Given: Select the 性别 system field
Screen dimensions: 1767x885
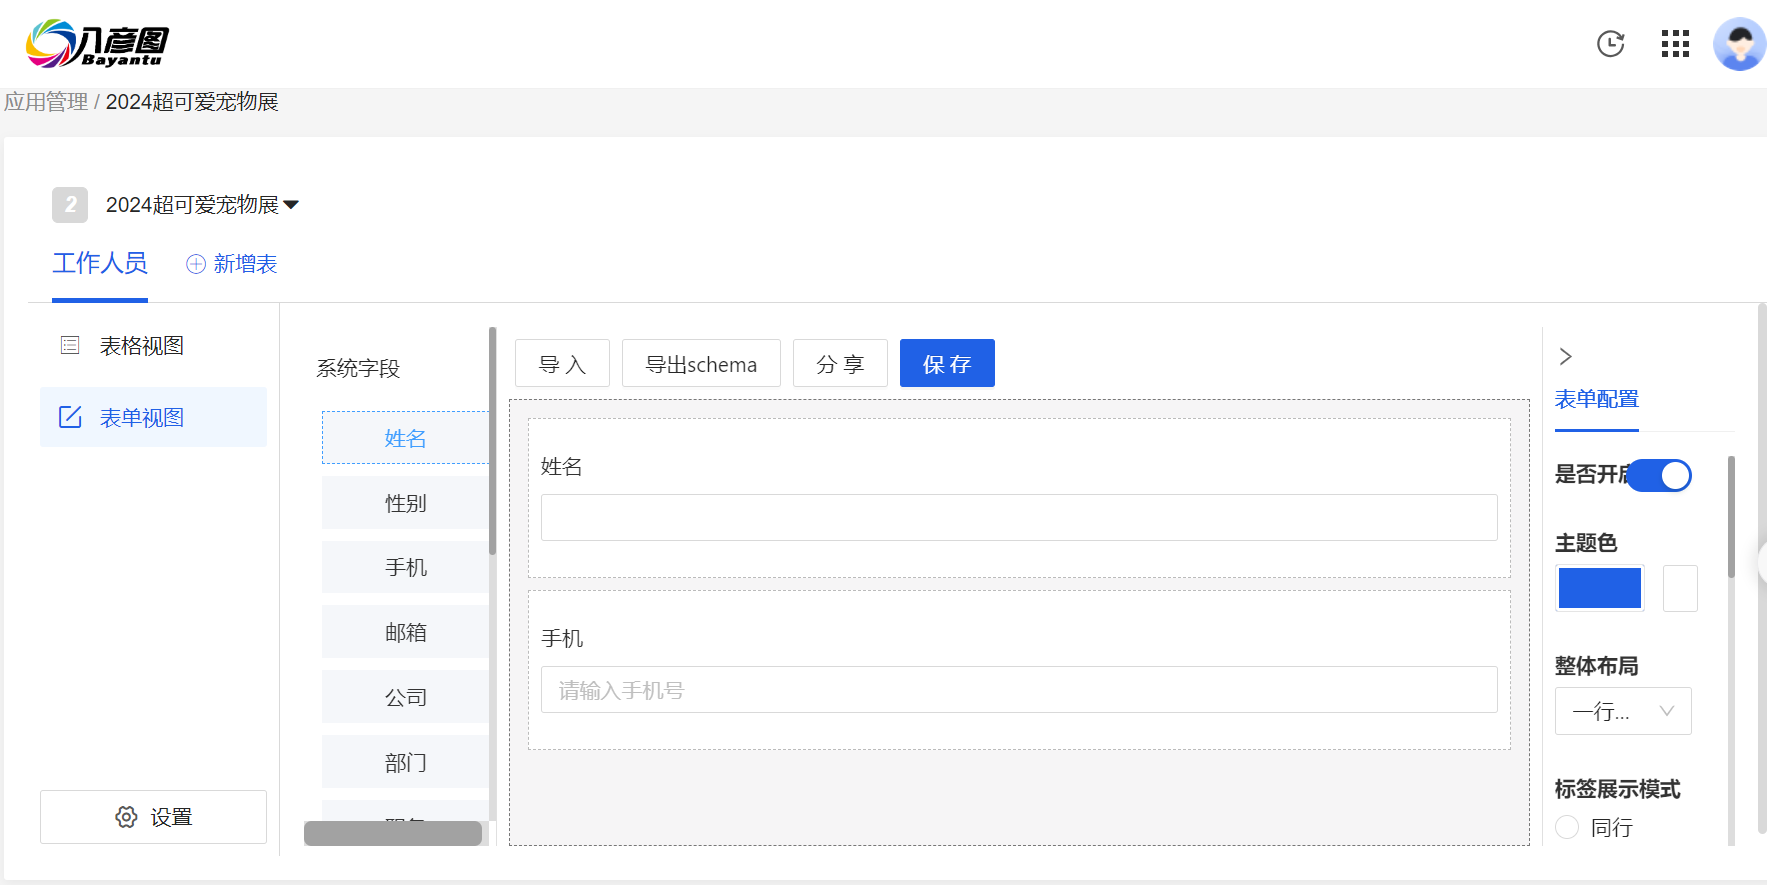Looking at the screenshot, I should pyautogui.click(x=405, y=503).
